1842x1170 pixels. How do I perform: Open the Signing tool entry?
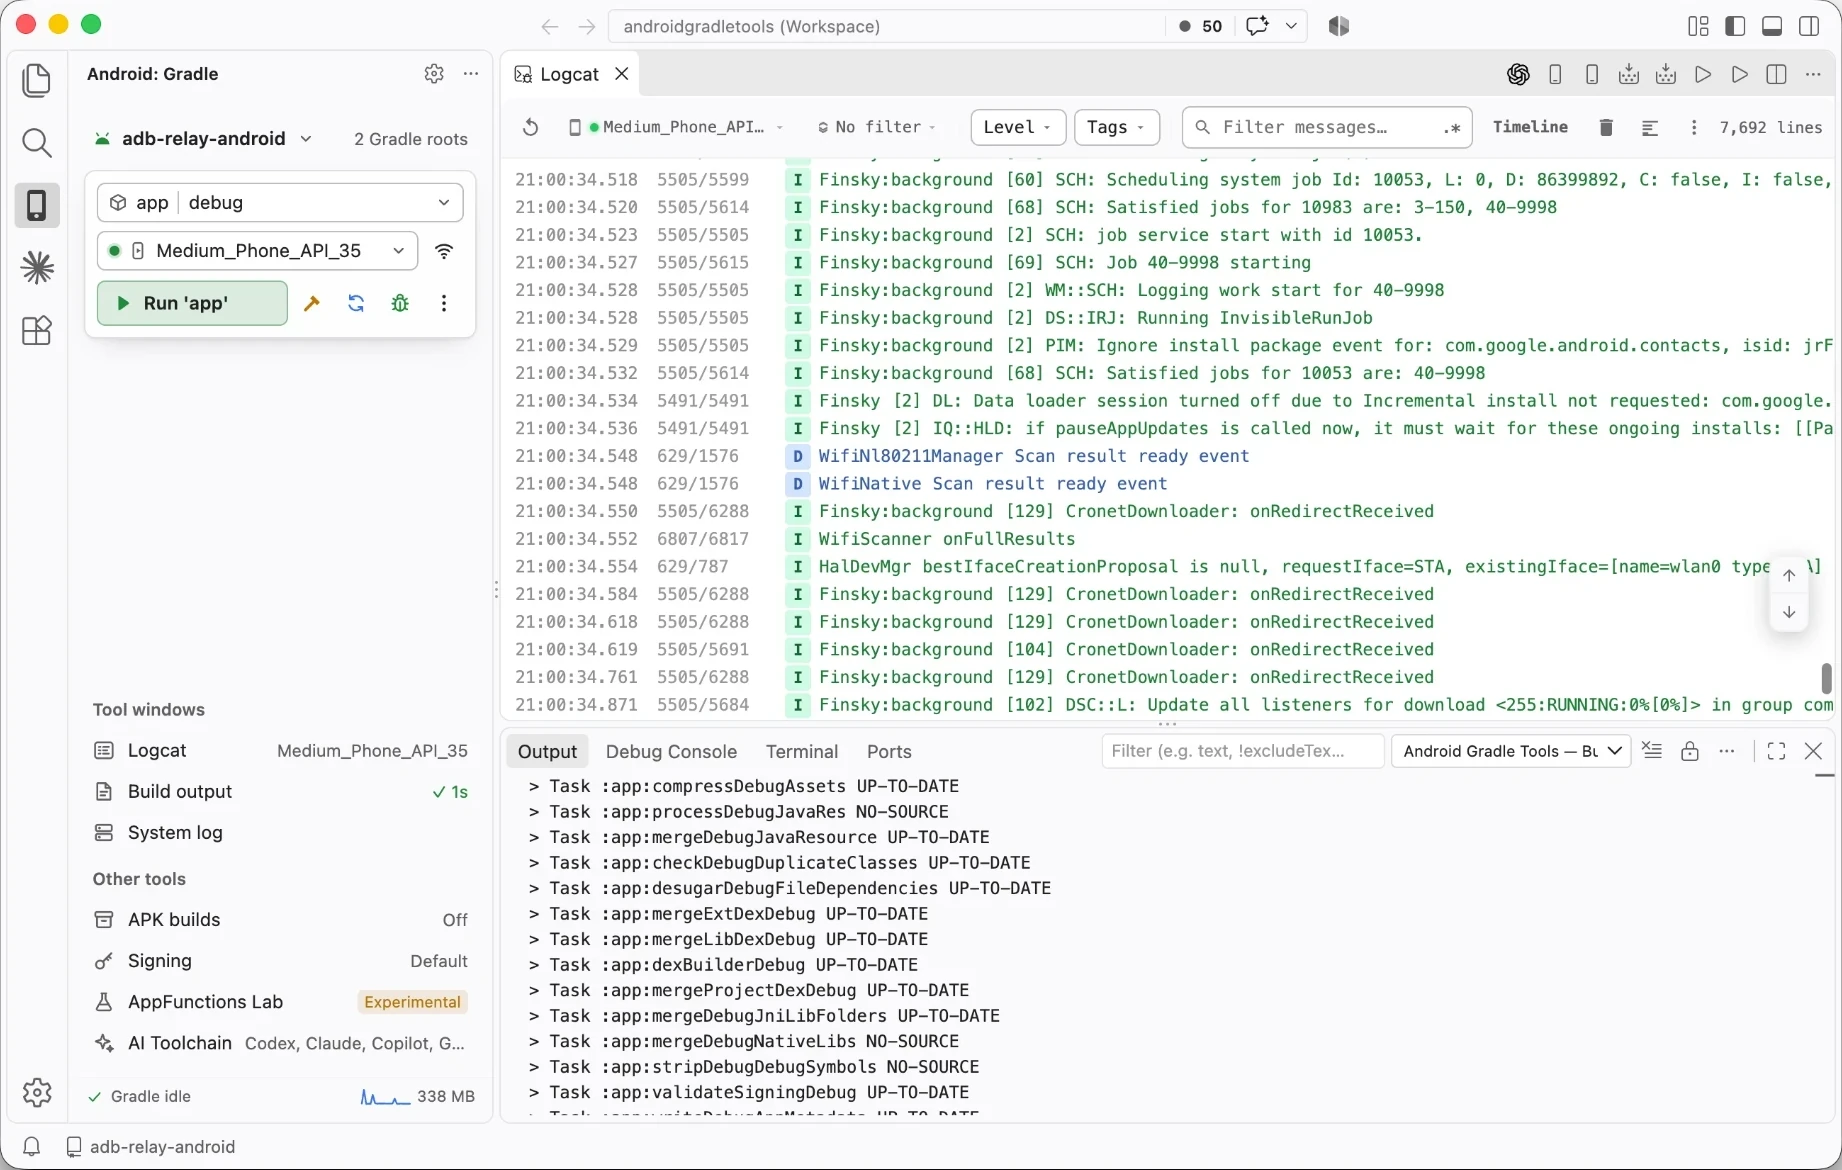click(280, 961)
